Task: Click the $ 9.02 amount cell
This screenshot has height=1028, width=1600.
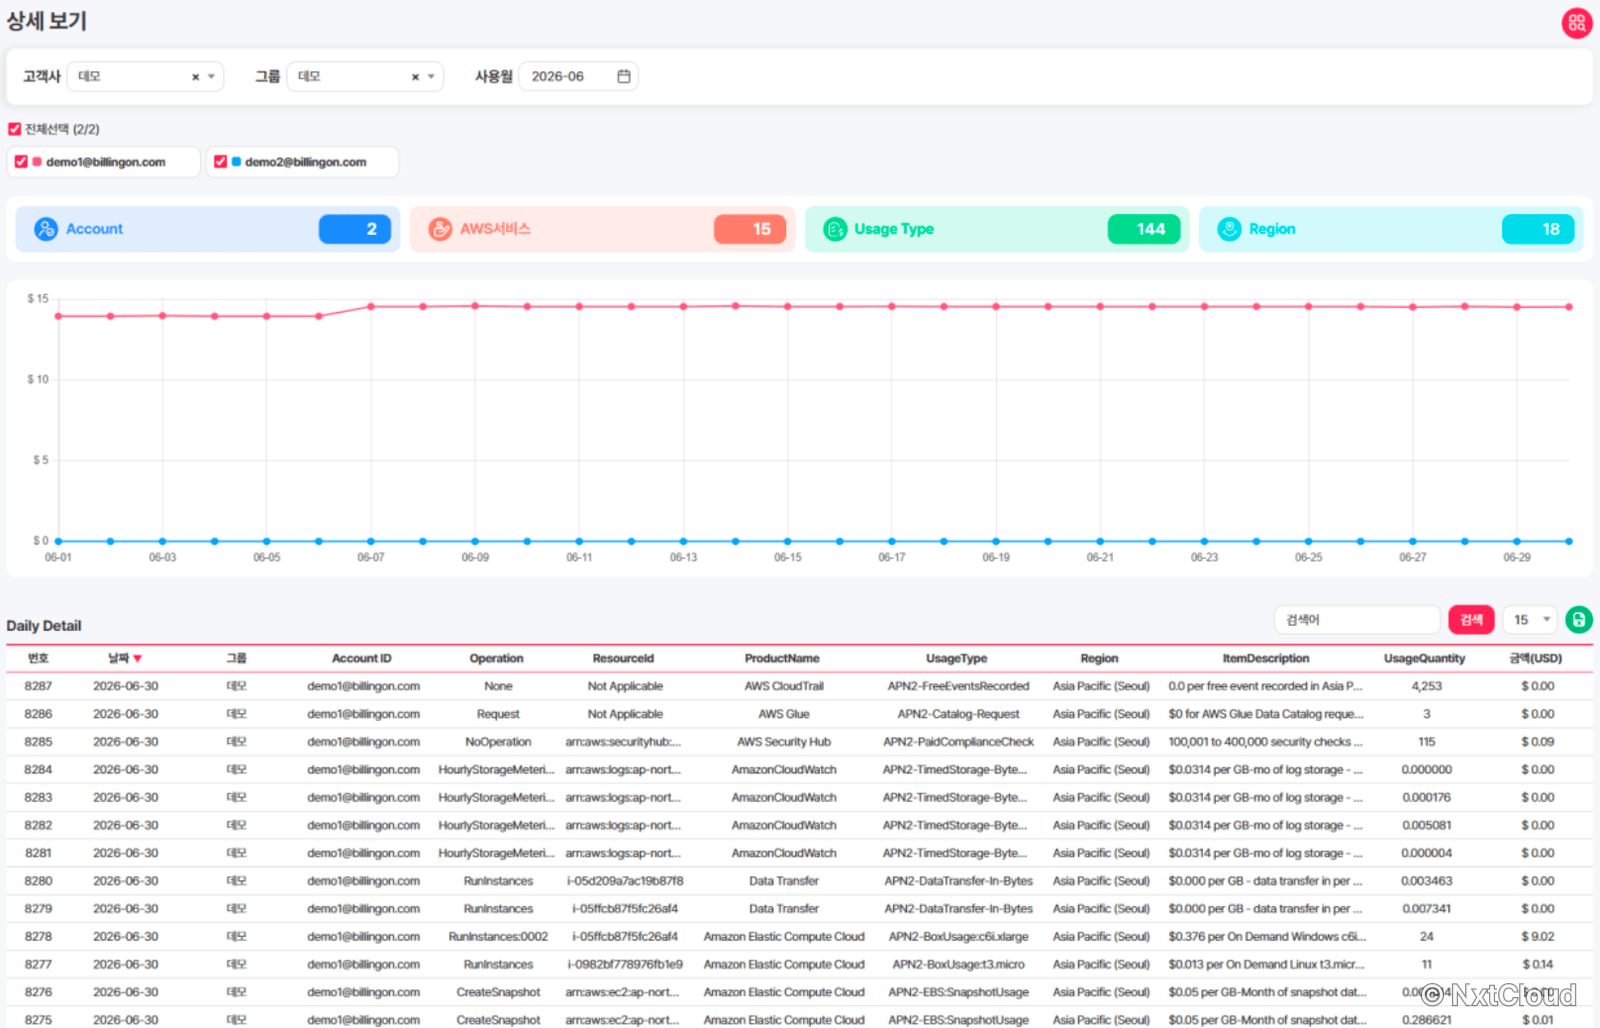Action: (x=1538, y=938)
